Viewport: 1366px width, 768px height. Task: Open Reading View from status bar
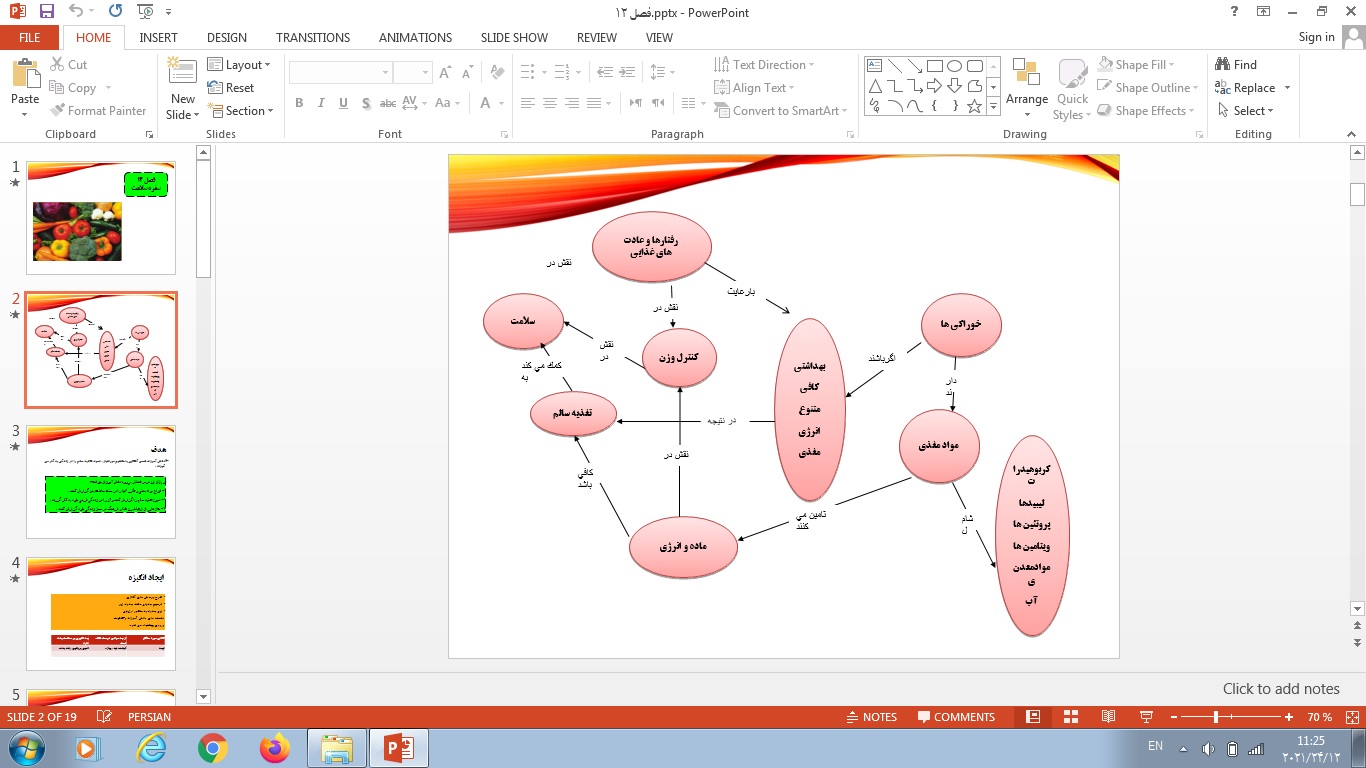click(x=1108, y=717)
